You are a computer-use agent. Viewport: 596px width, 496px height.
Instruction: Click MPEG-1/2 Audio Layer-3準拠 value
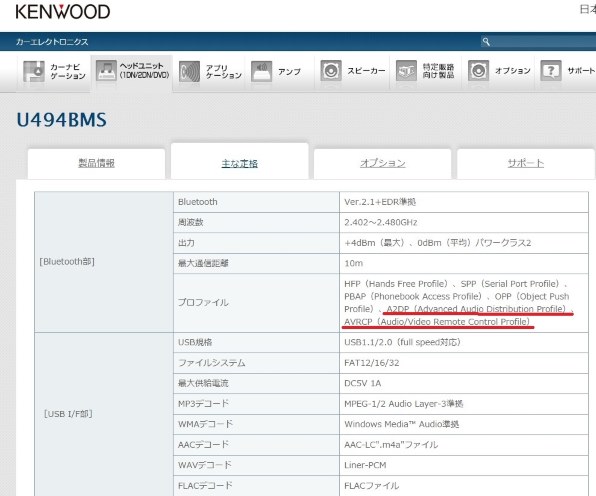pyautogui.click(x=404, y=404)
